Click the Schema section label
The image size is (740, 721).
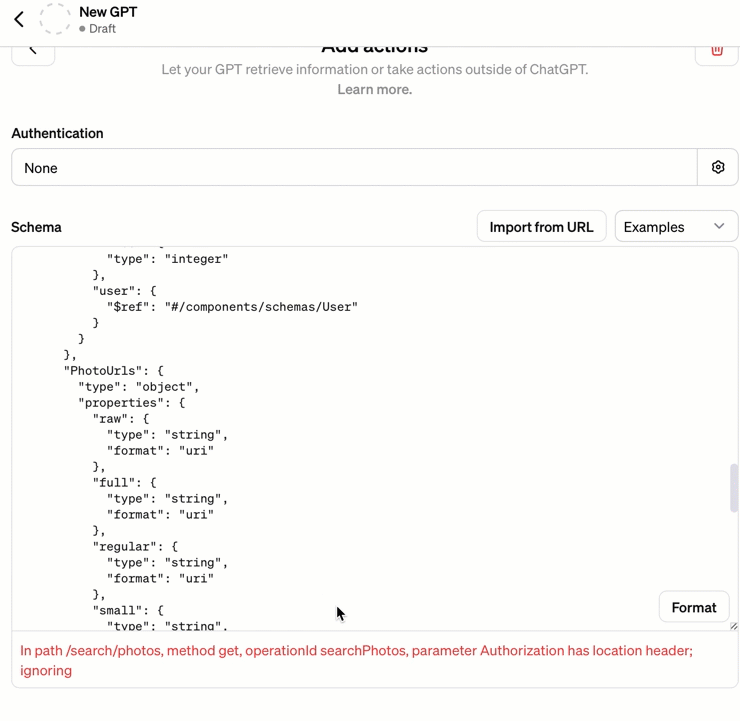[36, 227]
